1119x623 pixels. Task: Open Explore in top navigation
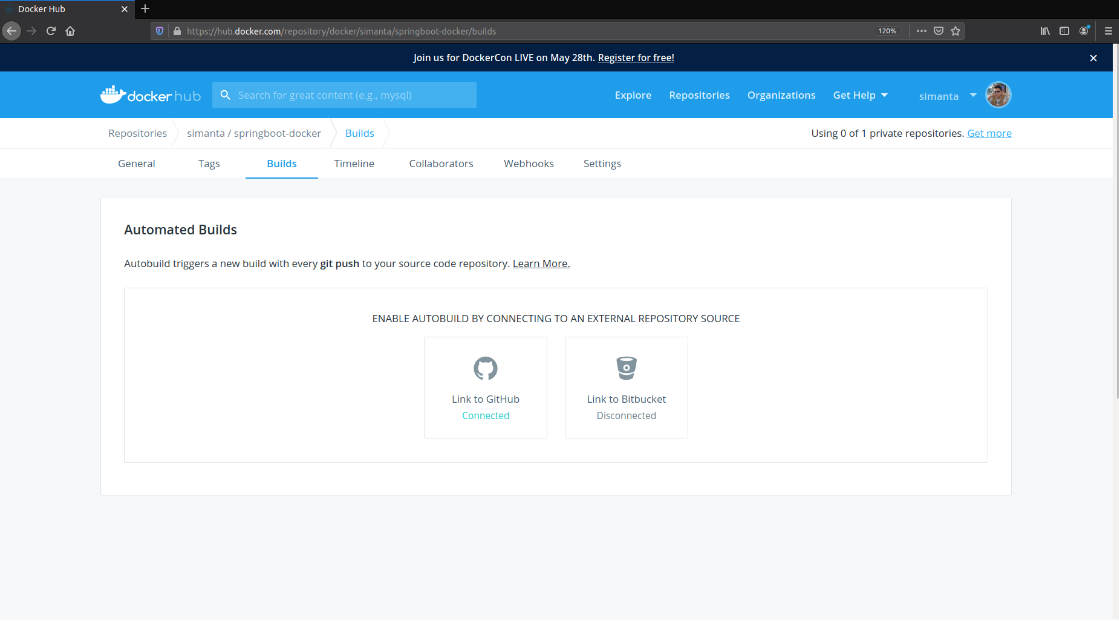click(633, 95)
